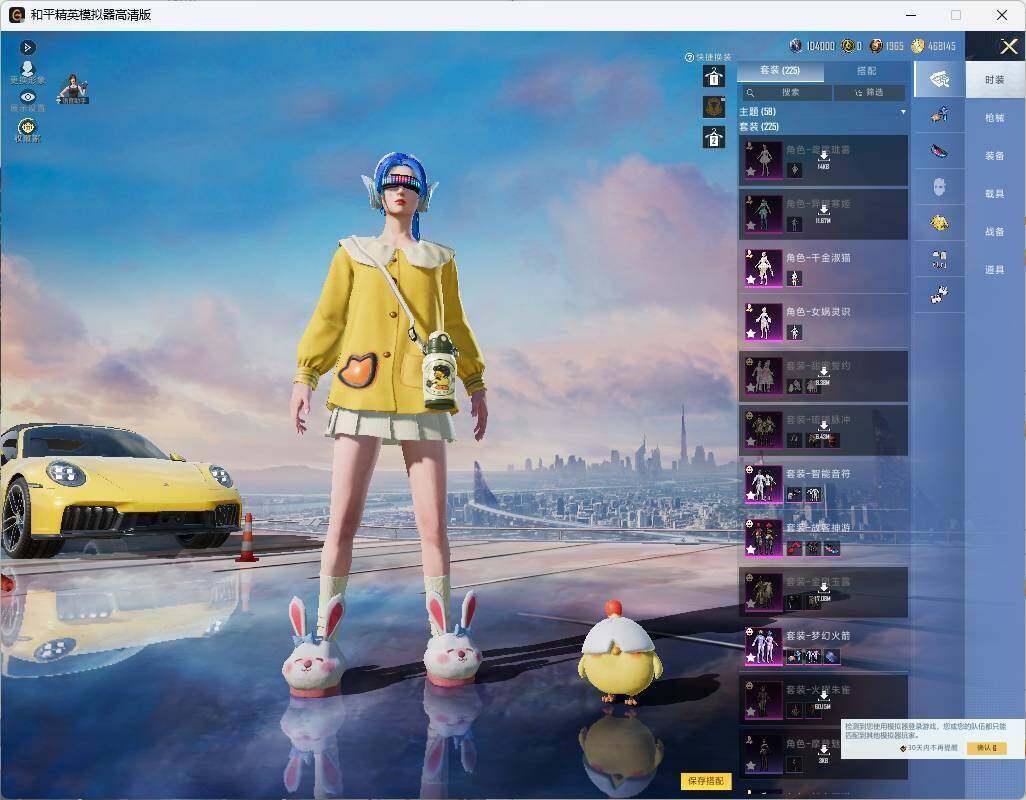Toggle favorite star on 角色-千金淑猫

coord(751,279)
